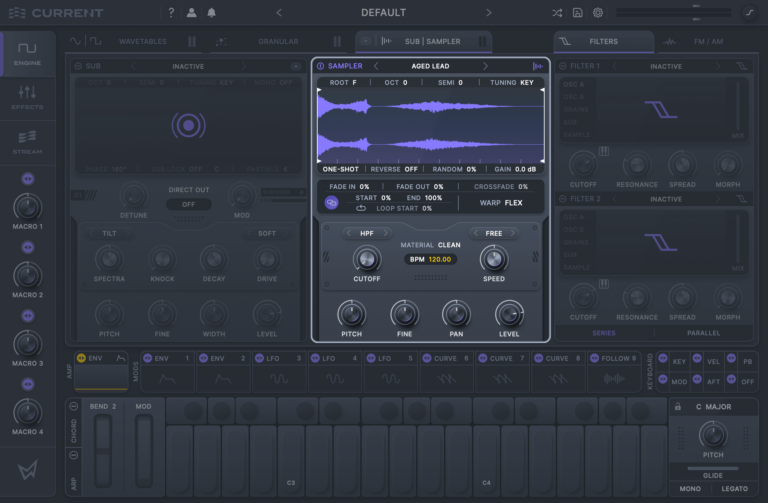Image resolution: width=768 pixels, height=503 pixels.
Task: Click the right arrow beside HPF
Action: tap(386, 233)
